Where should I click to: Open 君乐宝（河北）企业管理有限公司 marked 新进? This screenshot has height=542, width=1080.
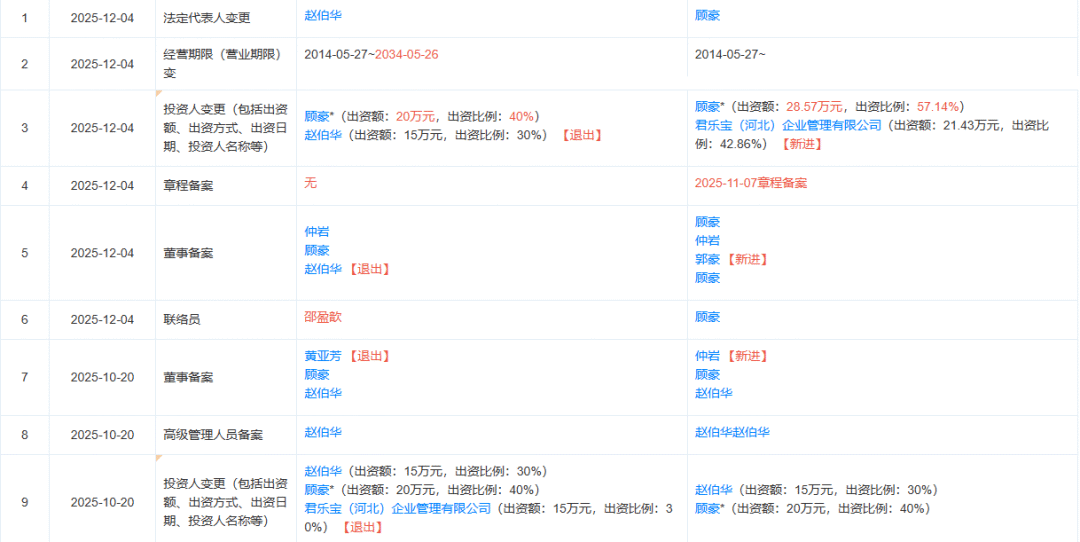(x=788, y=125)
